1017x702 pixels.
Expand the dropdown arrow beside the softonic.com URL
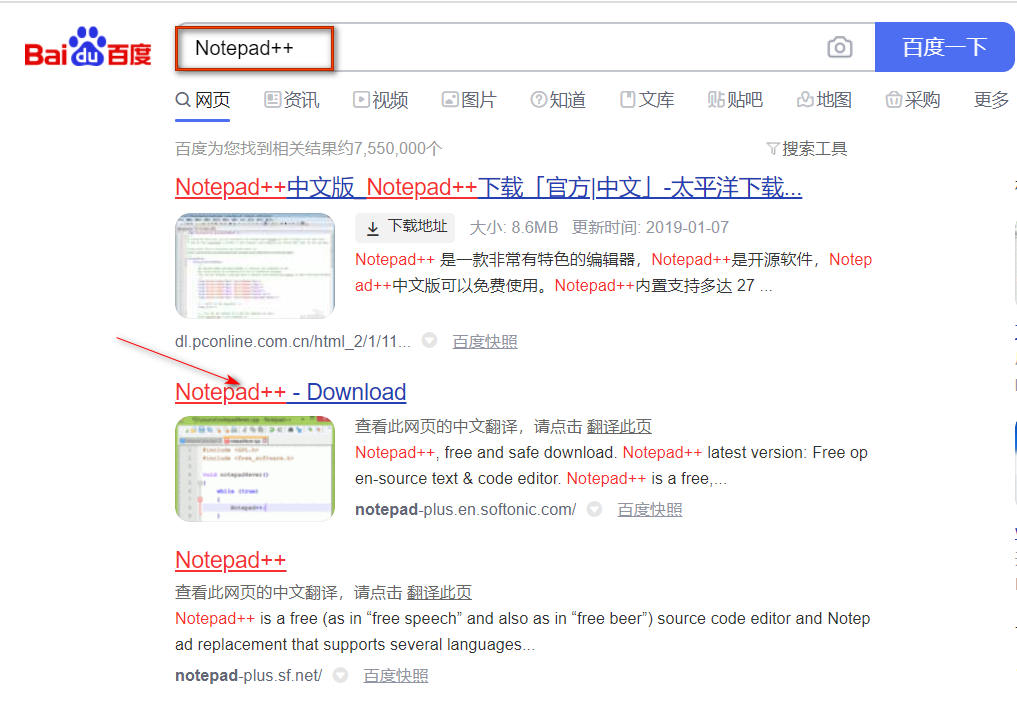pyautogui.click(x=594, y=509)
